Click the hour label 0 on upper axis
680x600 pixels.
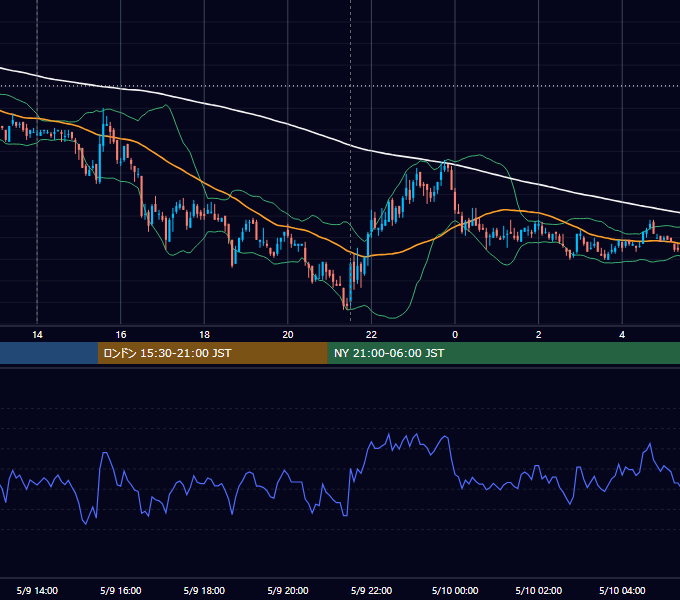coord(455,335)
